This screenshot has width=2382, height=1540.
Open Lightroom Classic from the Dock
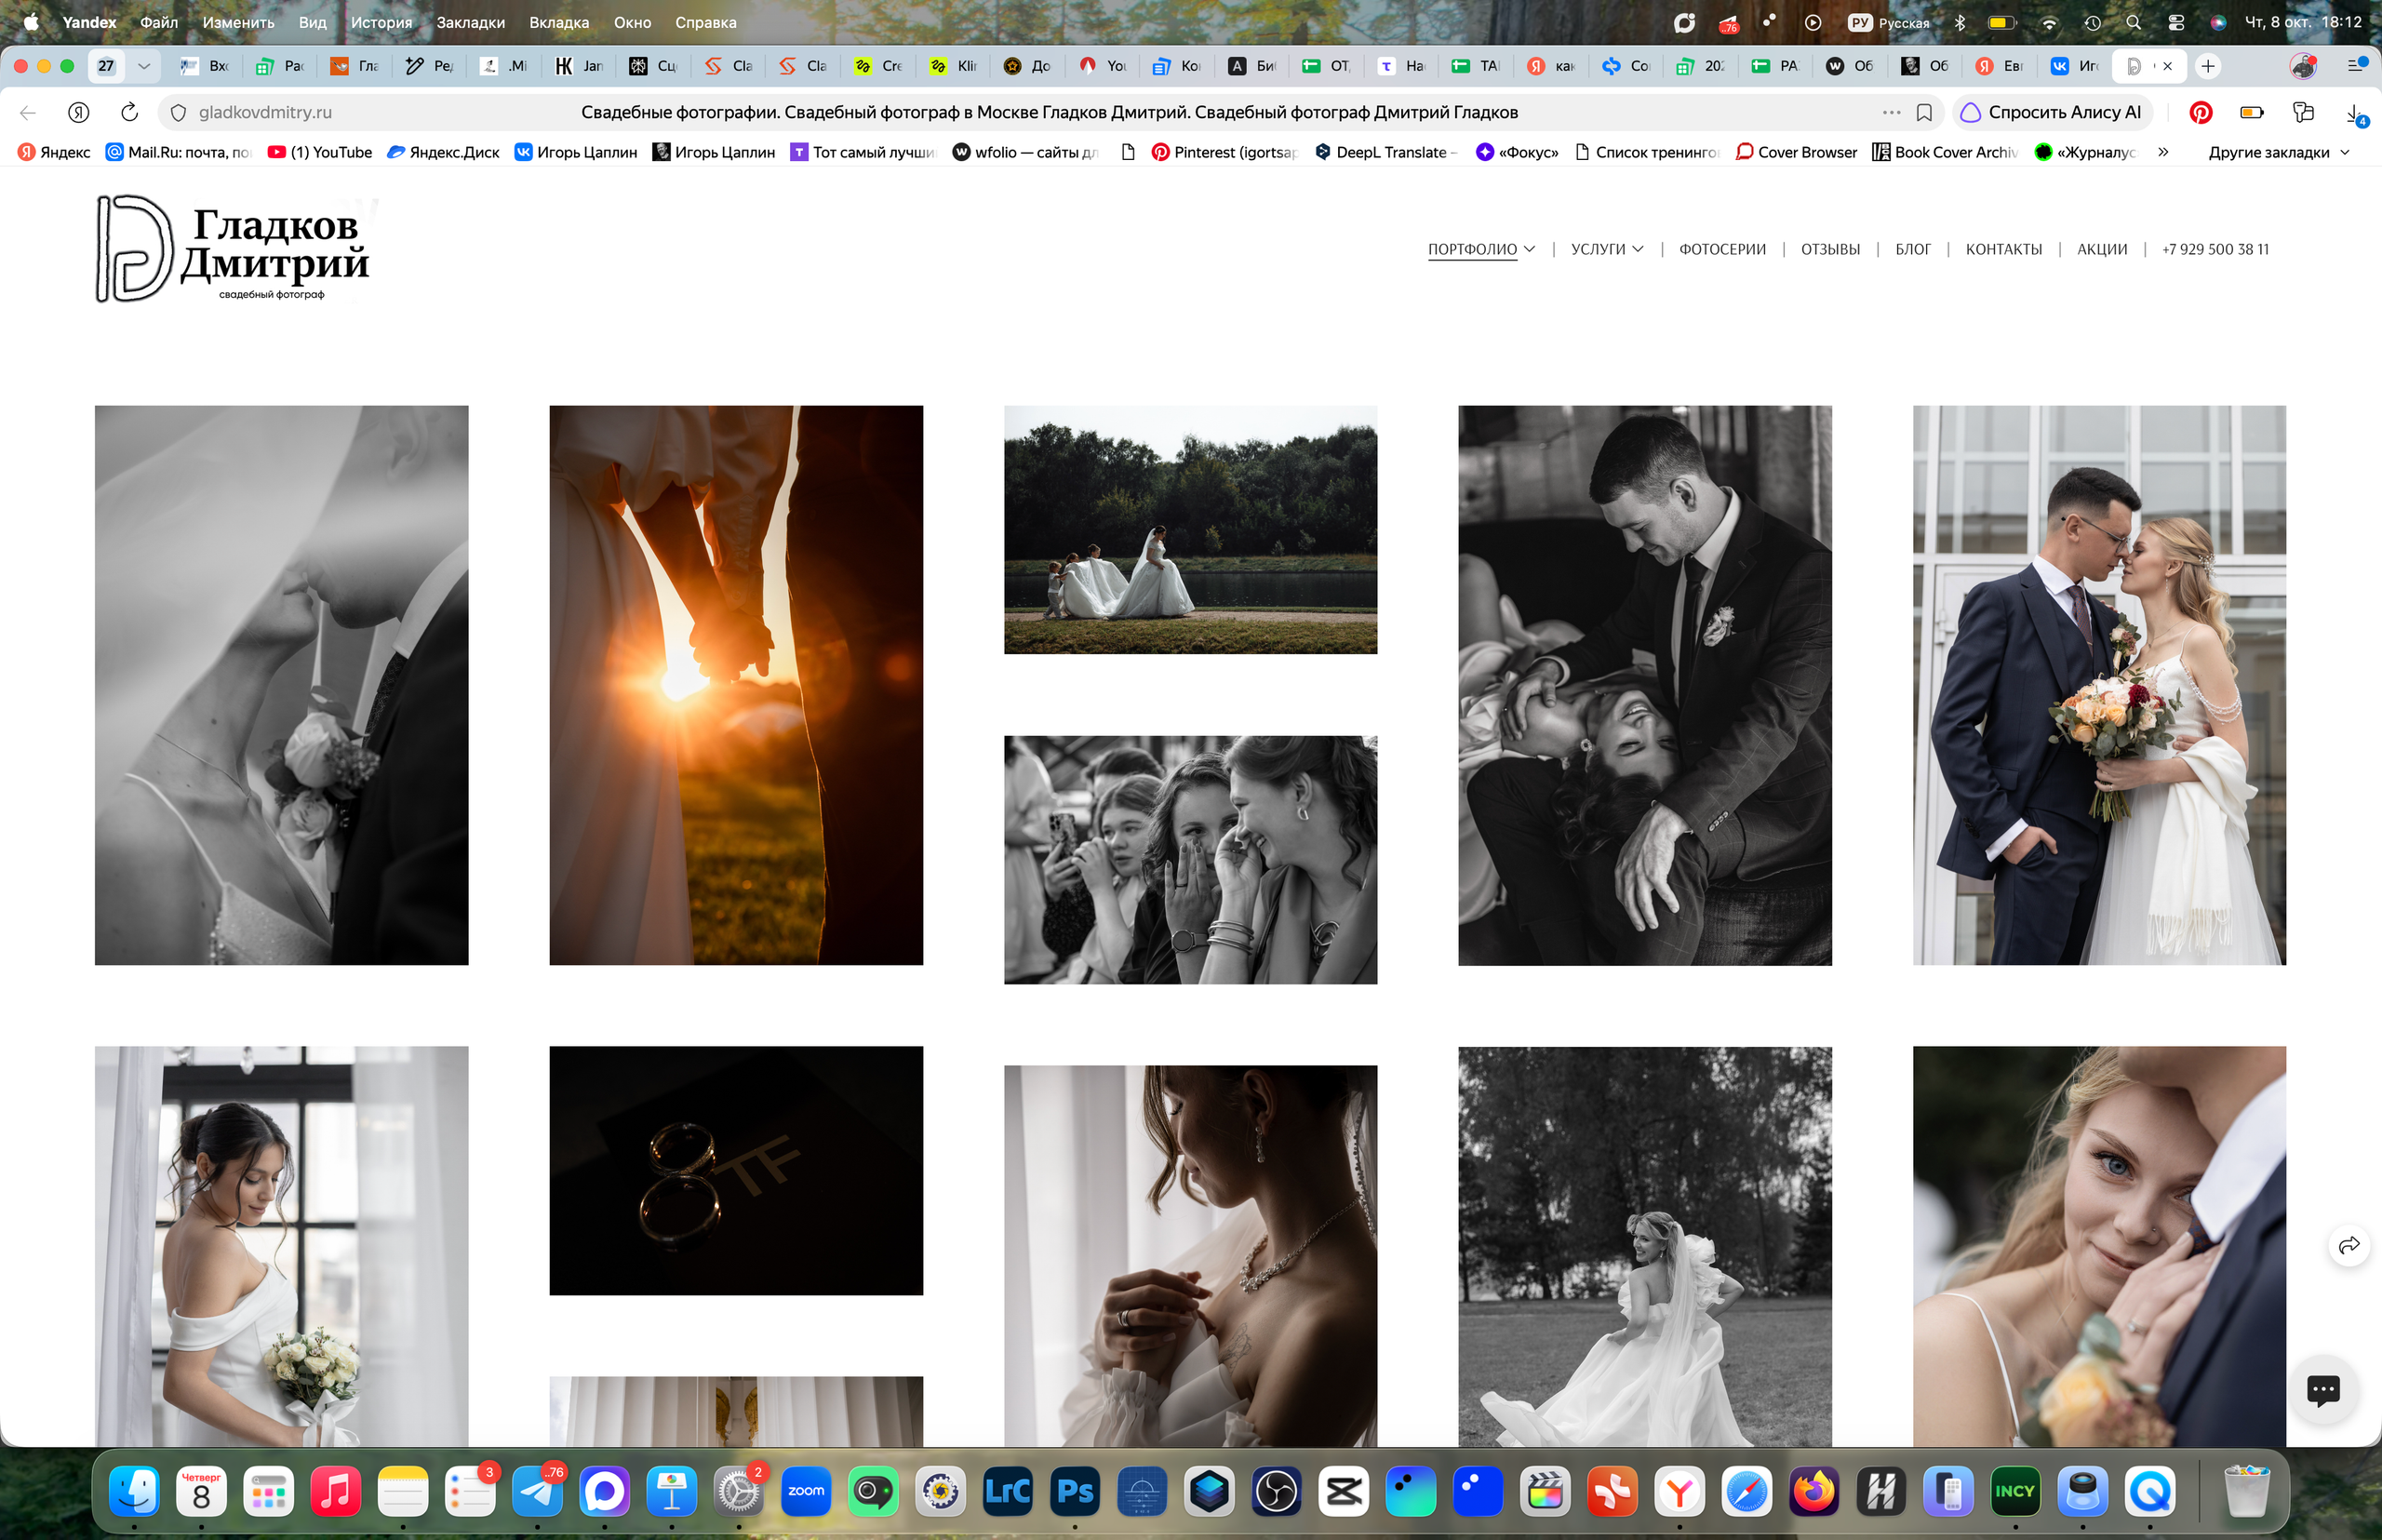point(1008,1491)
